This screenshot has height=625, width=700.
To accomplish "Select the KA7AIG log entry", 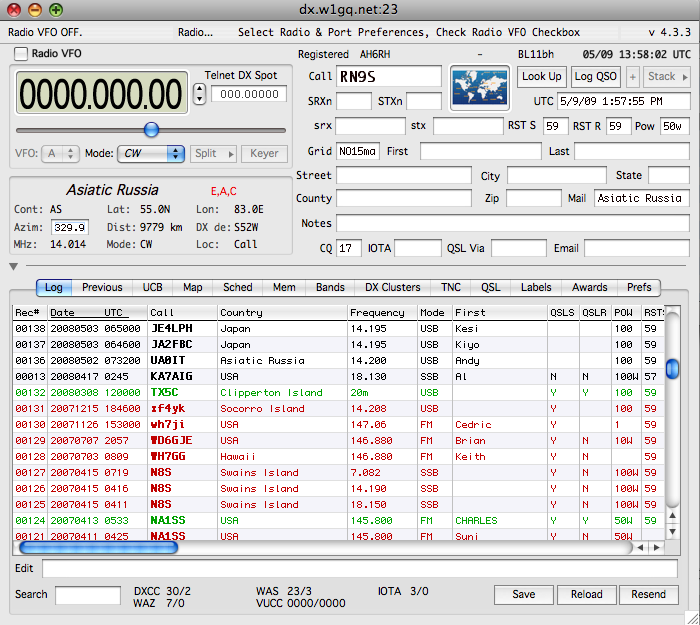I will tap(338, 377).
